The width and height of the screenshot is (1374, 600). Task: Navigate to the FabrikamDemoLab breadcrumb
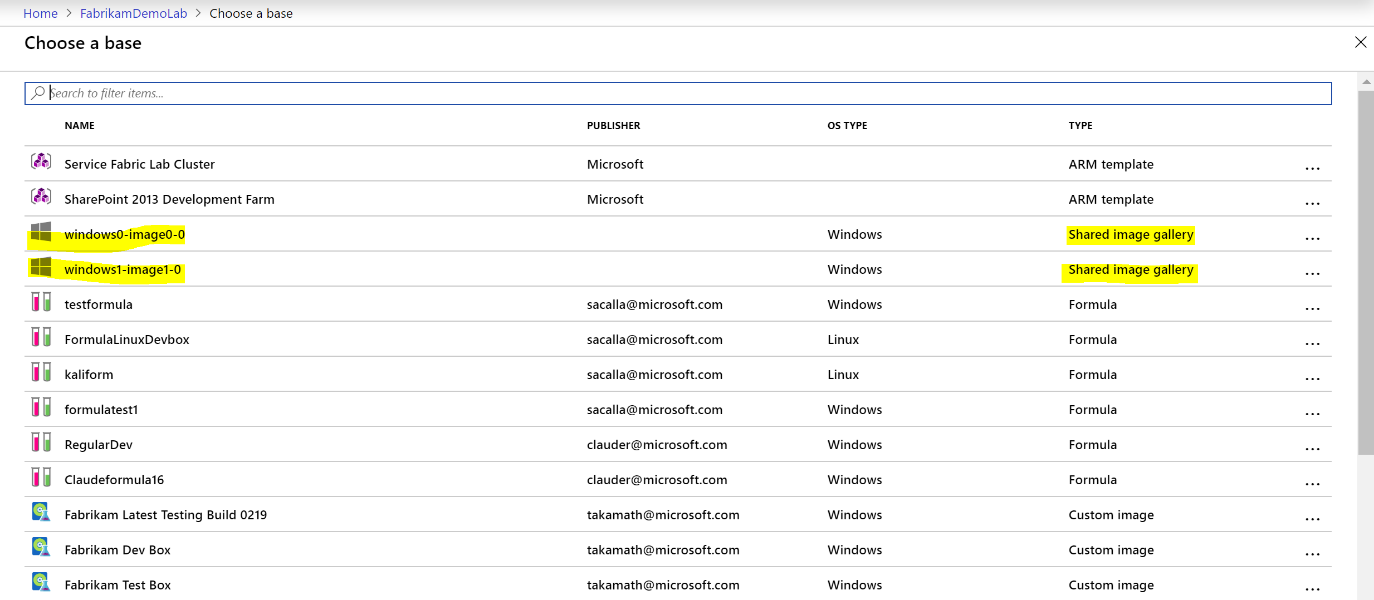[x=134, y=14]
